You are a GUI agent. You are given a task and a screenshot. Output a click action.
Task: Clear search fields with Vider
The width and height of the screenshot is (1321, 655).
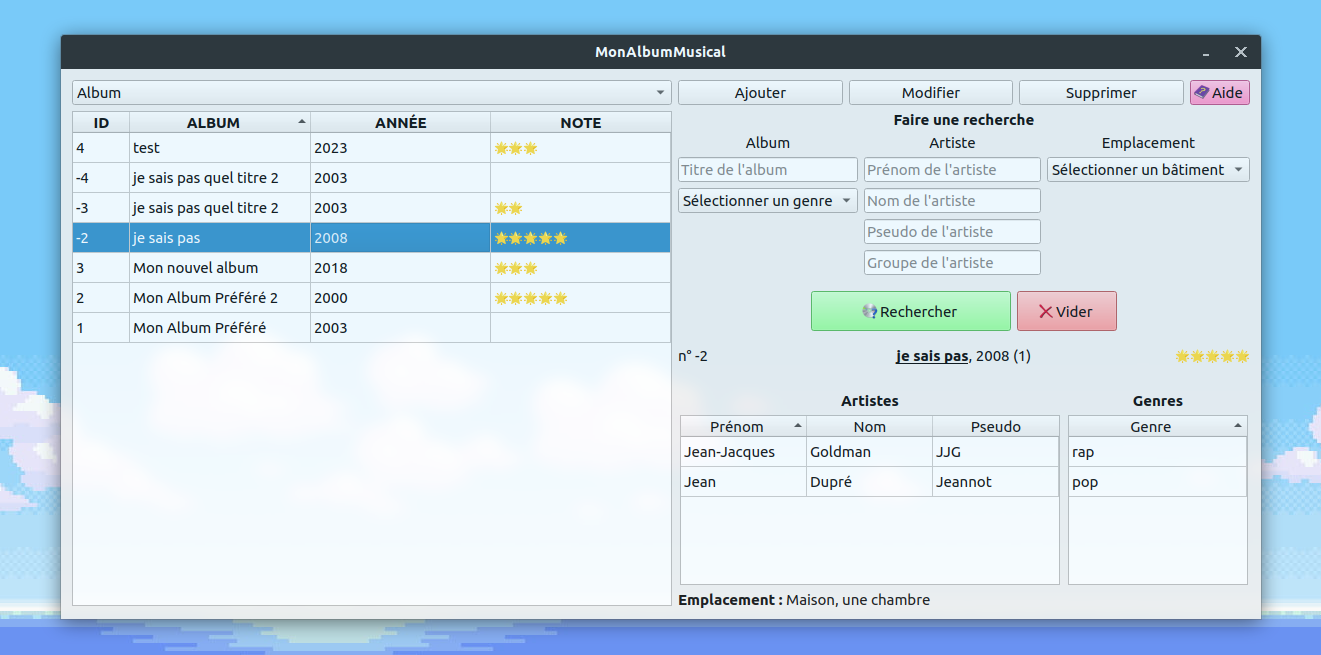1066,311
